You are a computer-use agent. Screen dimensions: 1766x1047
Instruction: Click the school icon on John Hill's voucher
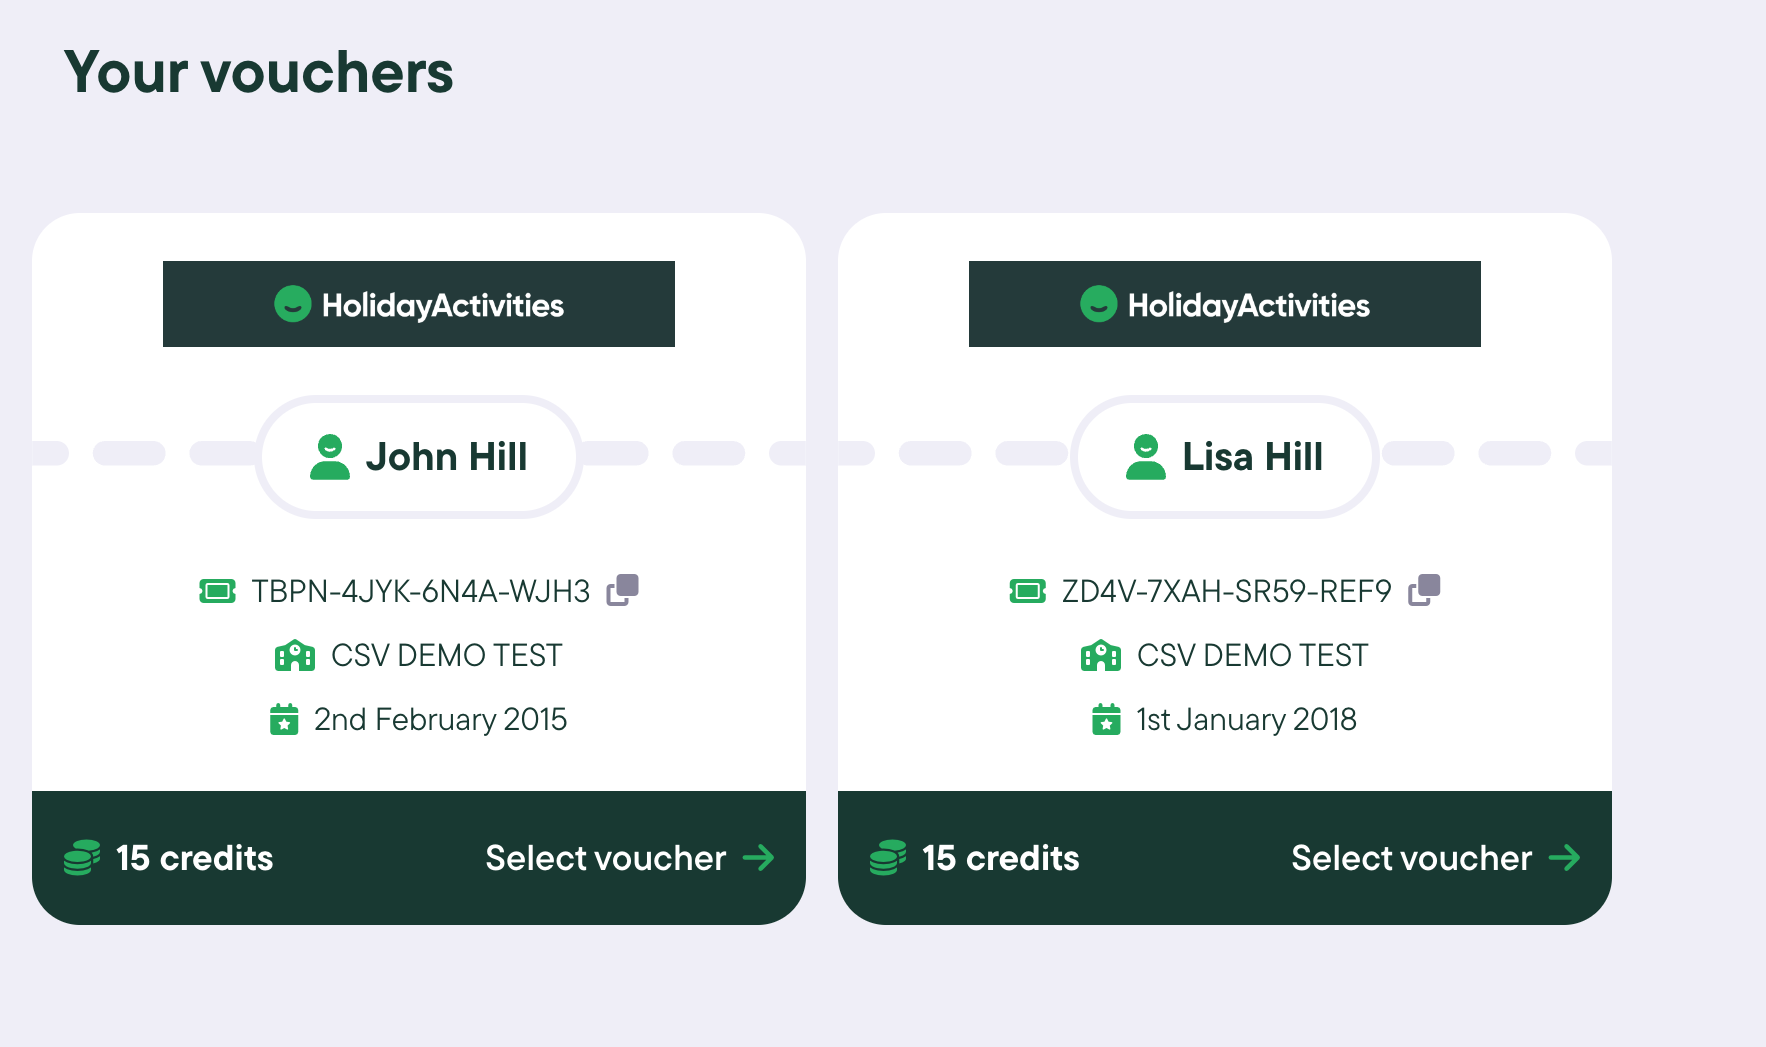pos(295,656)
